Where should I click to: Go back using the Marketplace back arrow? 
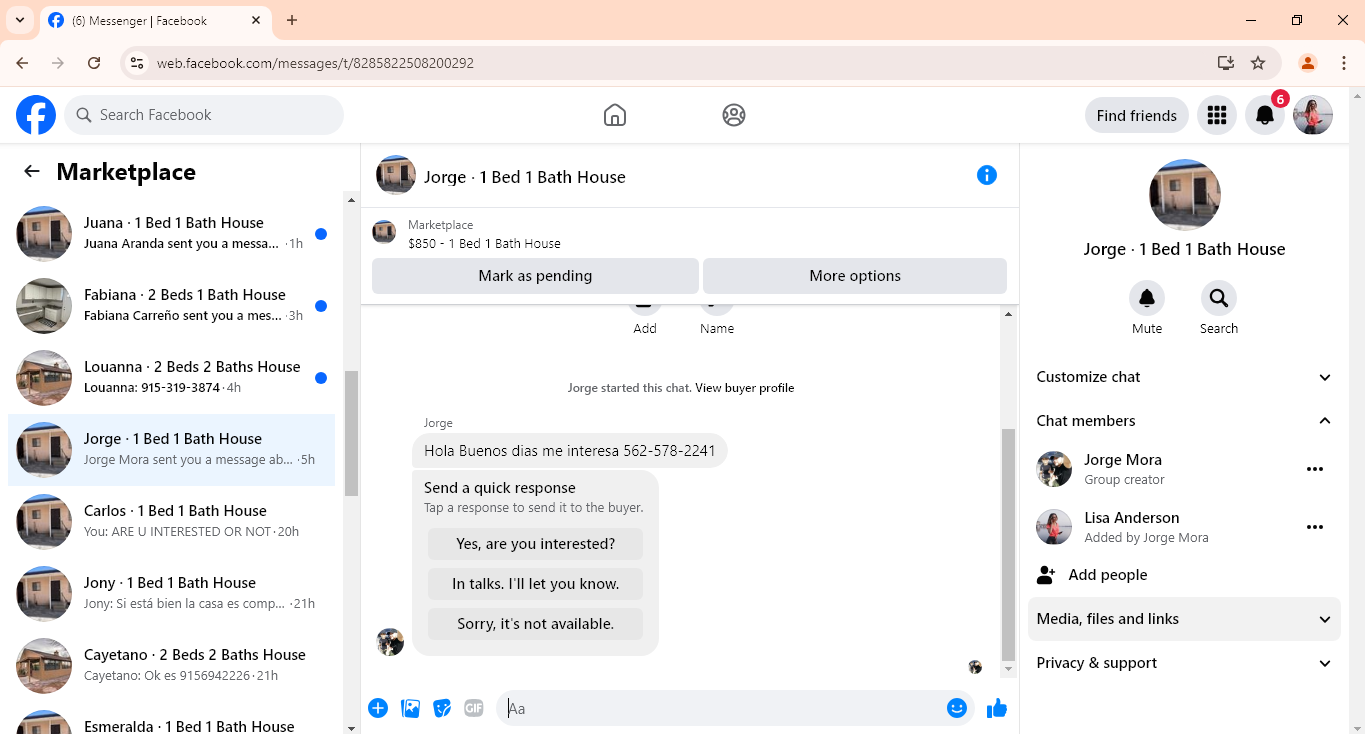pyautogui.click(x=32, y=171)
